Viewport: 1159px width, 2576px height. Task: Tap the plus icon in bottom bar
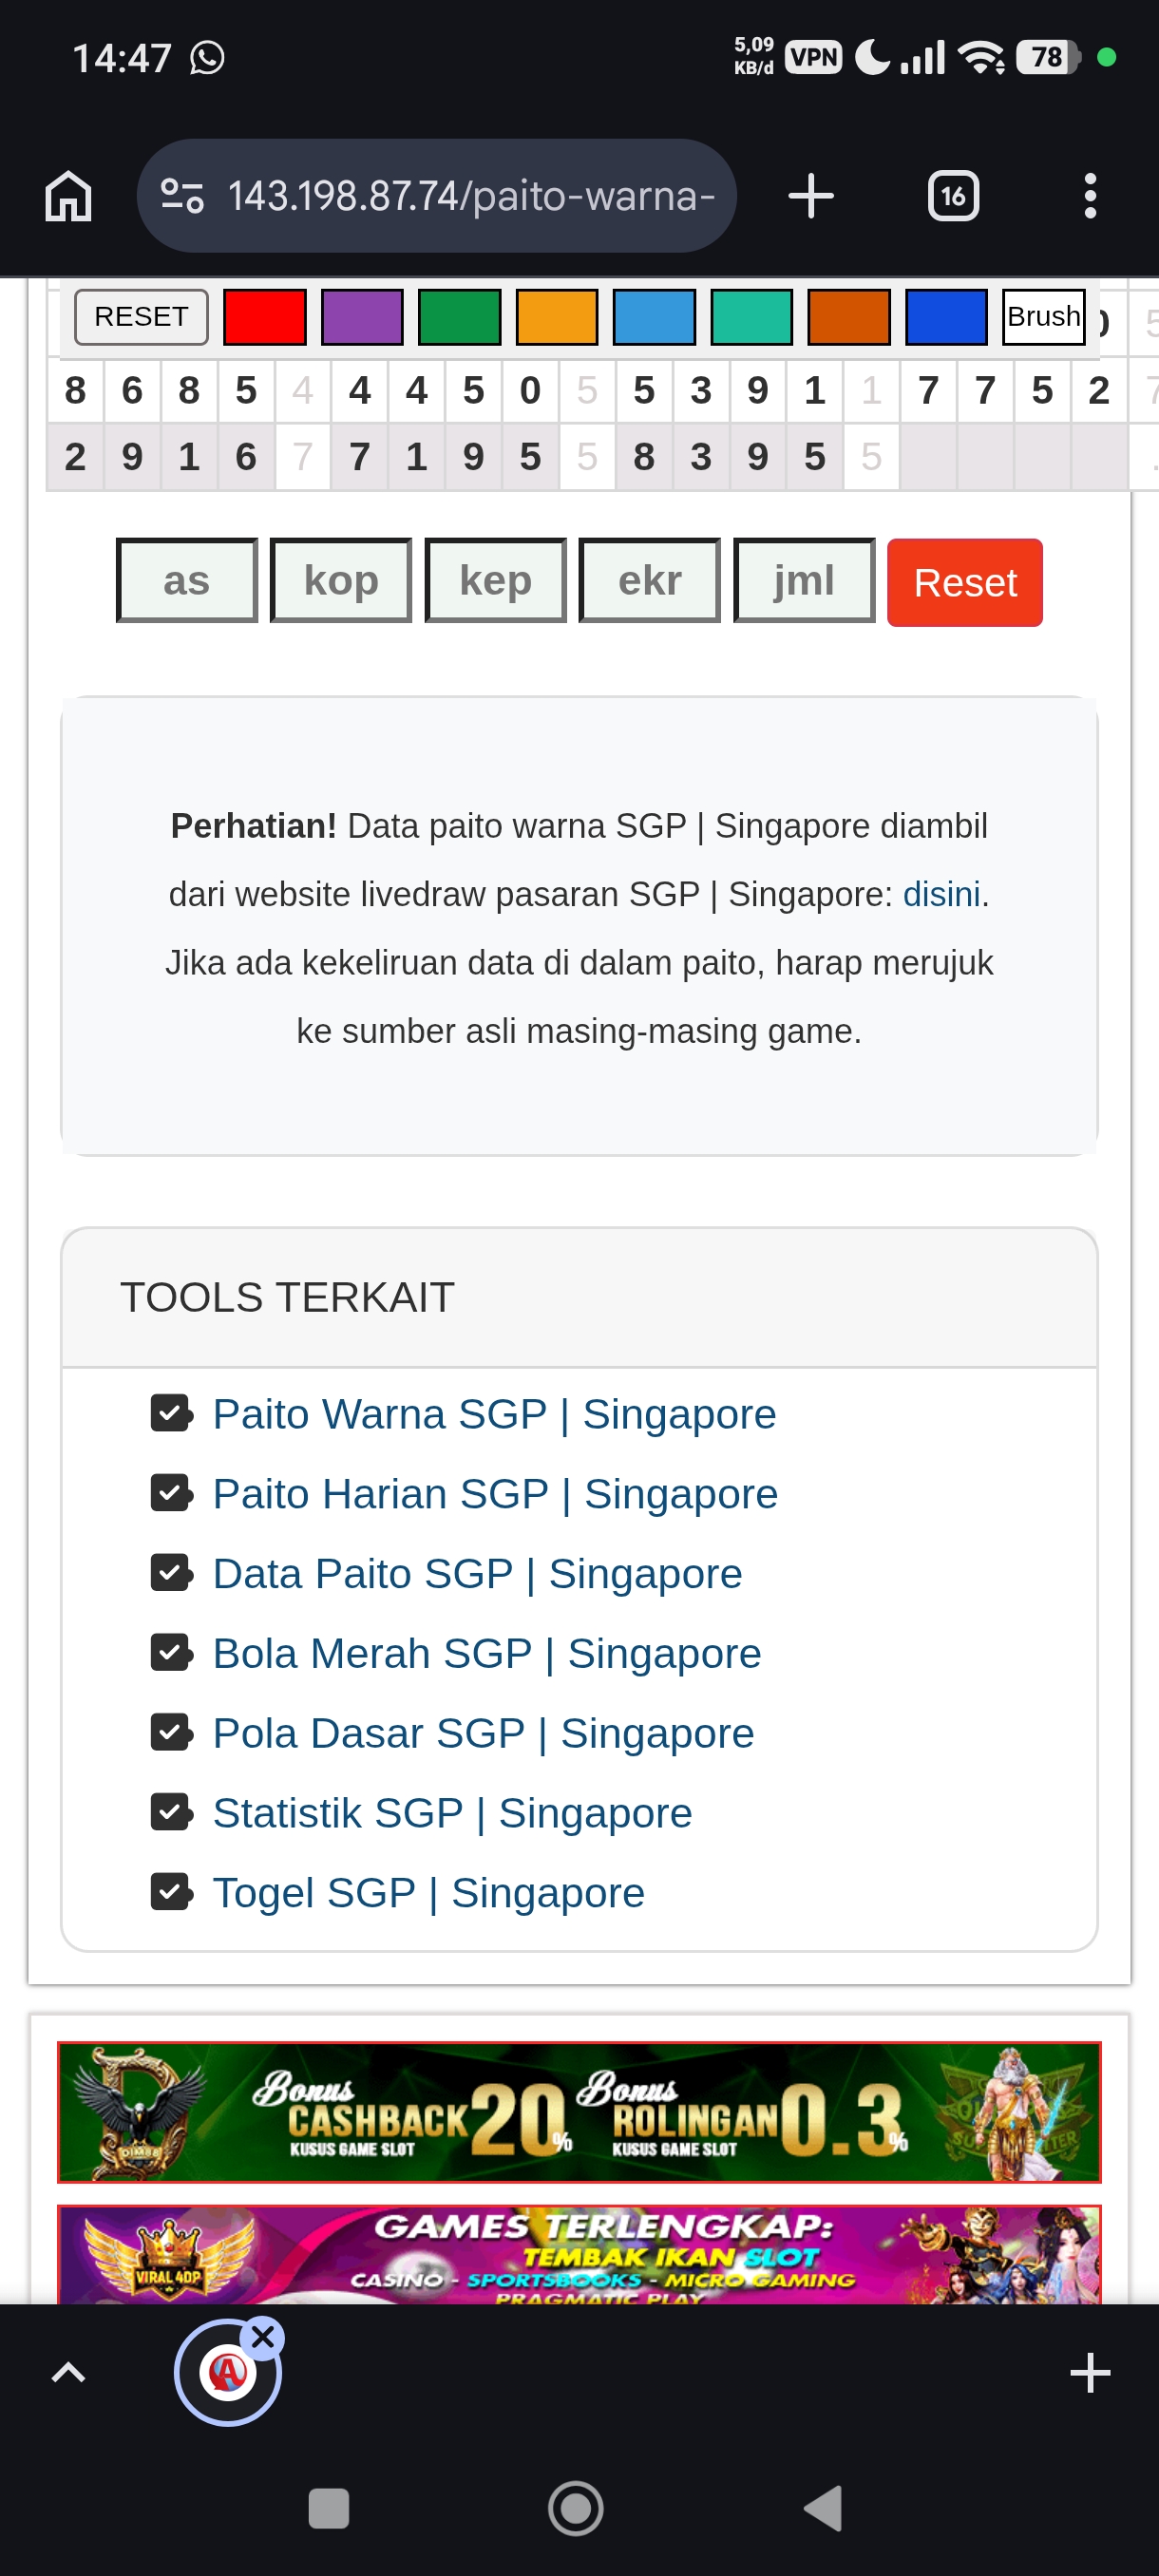[1089, 2373]
